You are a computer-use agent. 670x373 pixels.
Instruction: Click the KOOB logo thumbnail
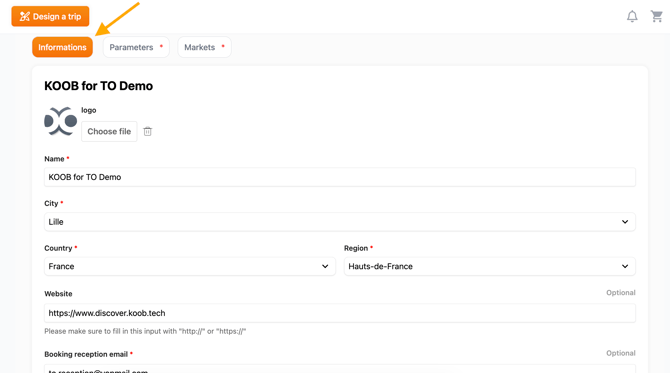coord(61,121)
